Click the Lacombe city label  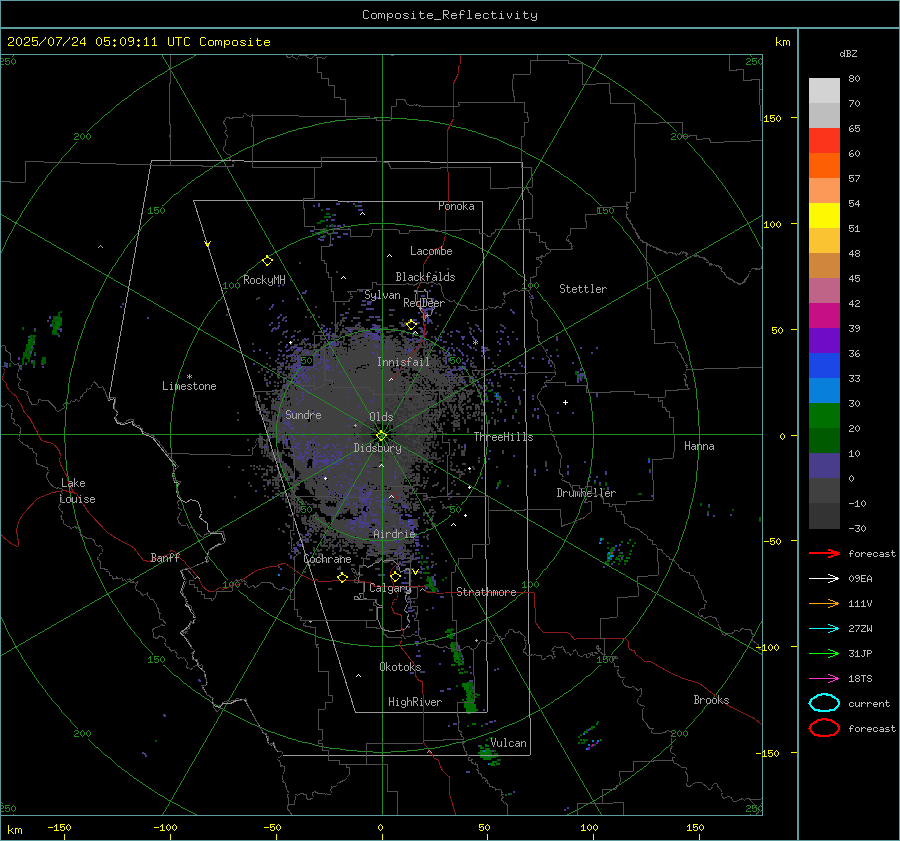coord(431,251)
